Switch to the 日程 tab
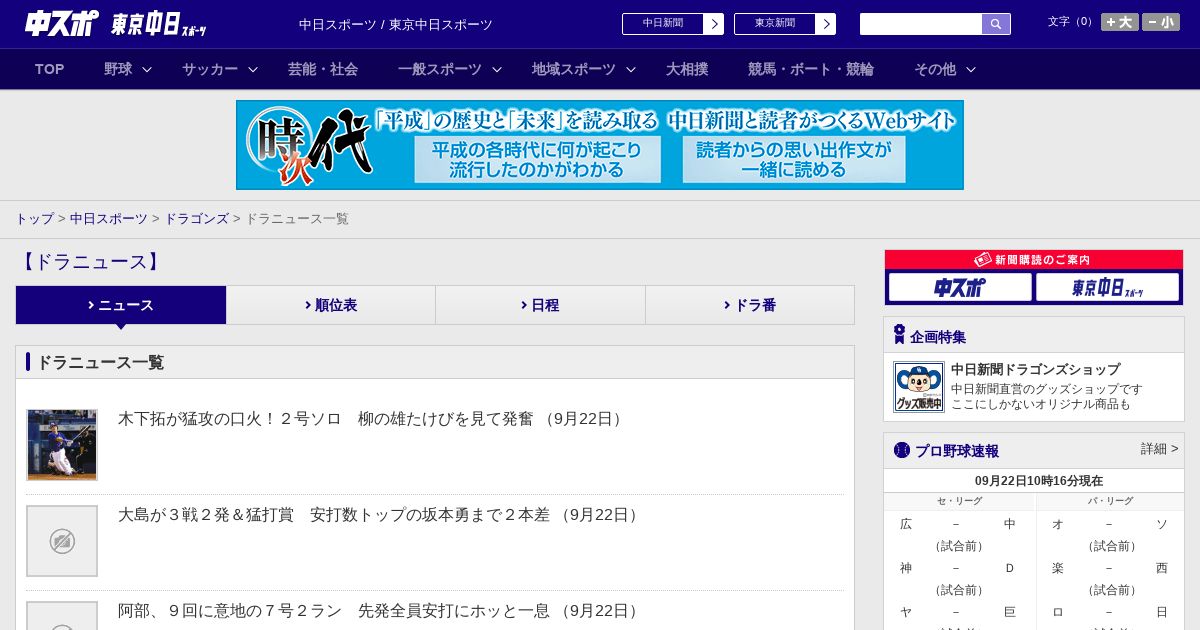 [540, 305]
